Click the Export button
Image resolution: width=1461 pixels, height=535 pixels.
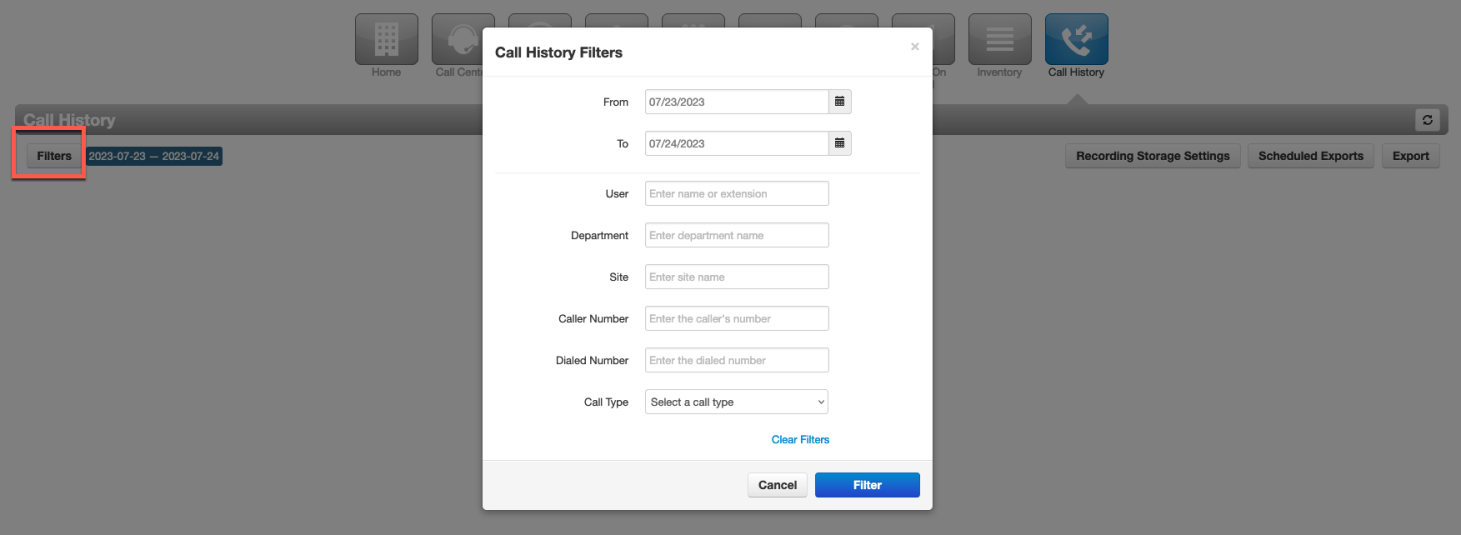[x=1410, y=156]
